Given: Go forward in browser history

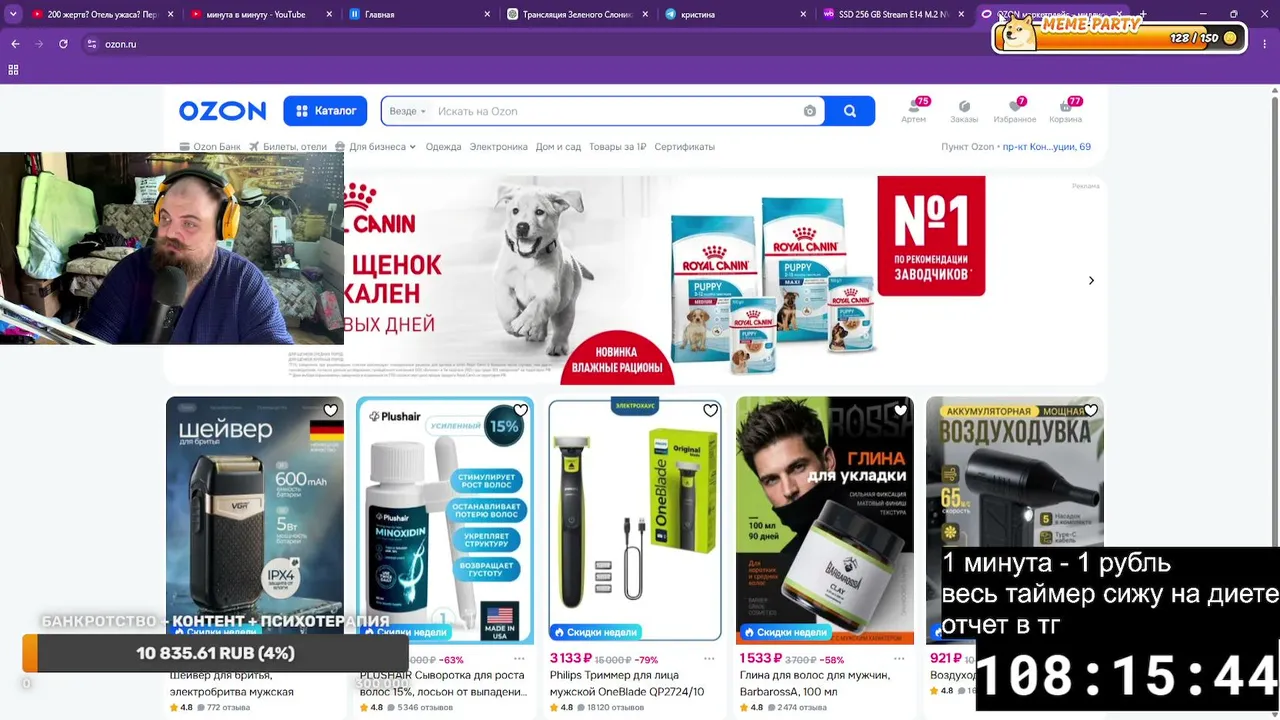Looking at the screenshot, I should pos(39,44).
